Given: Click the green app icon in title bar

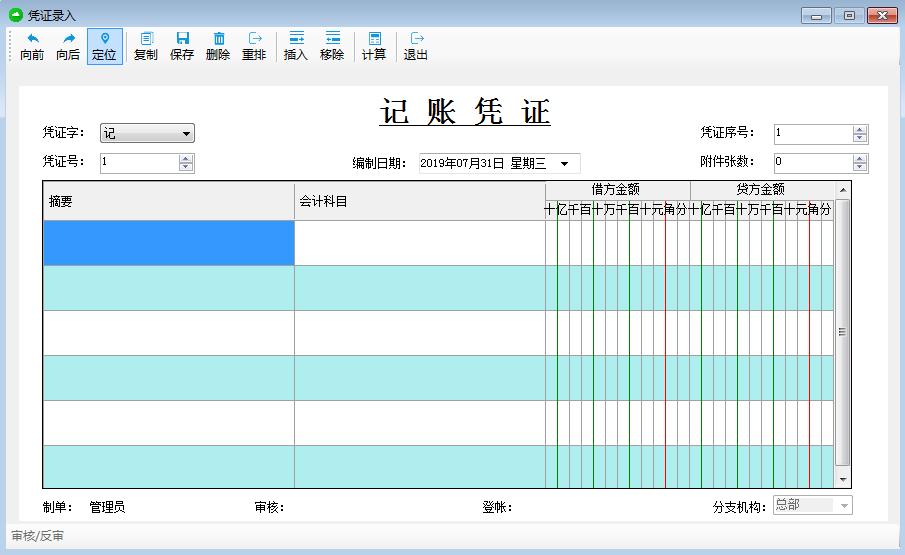Looking at the screenshot, I should pyautogui.click(x=16, y=15).
